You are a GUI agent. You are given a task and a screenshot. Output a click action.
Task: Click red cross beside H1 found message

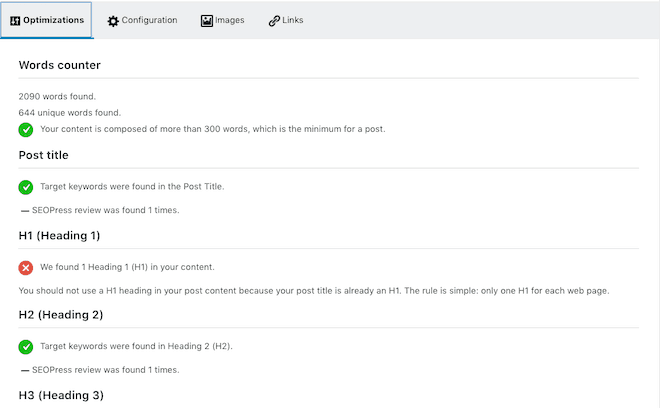(x=26, y=267)
